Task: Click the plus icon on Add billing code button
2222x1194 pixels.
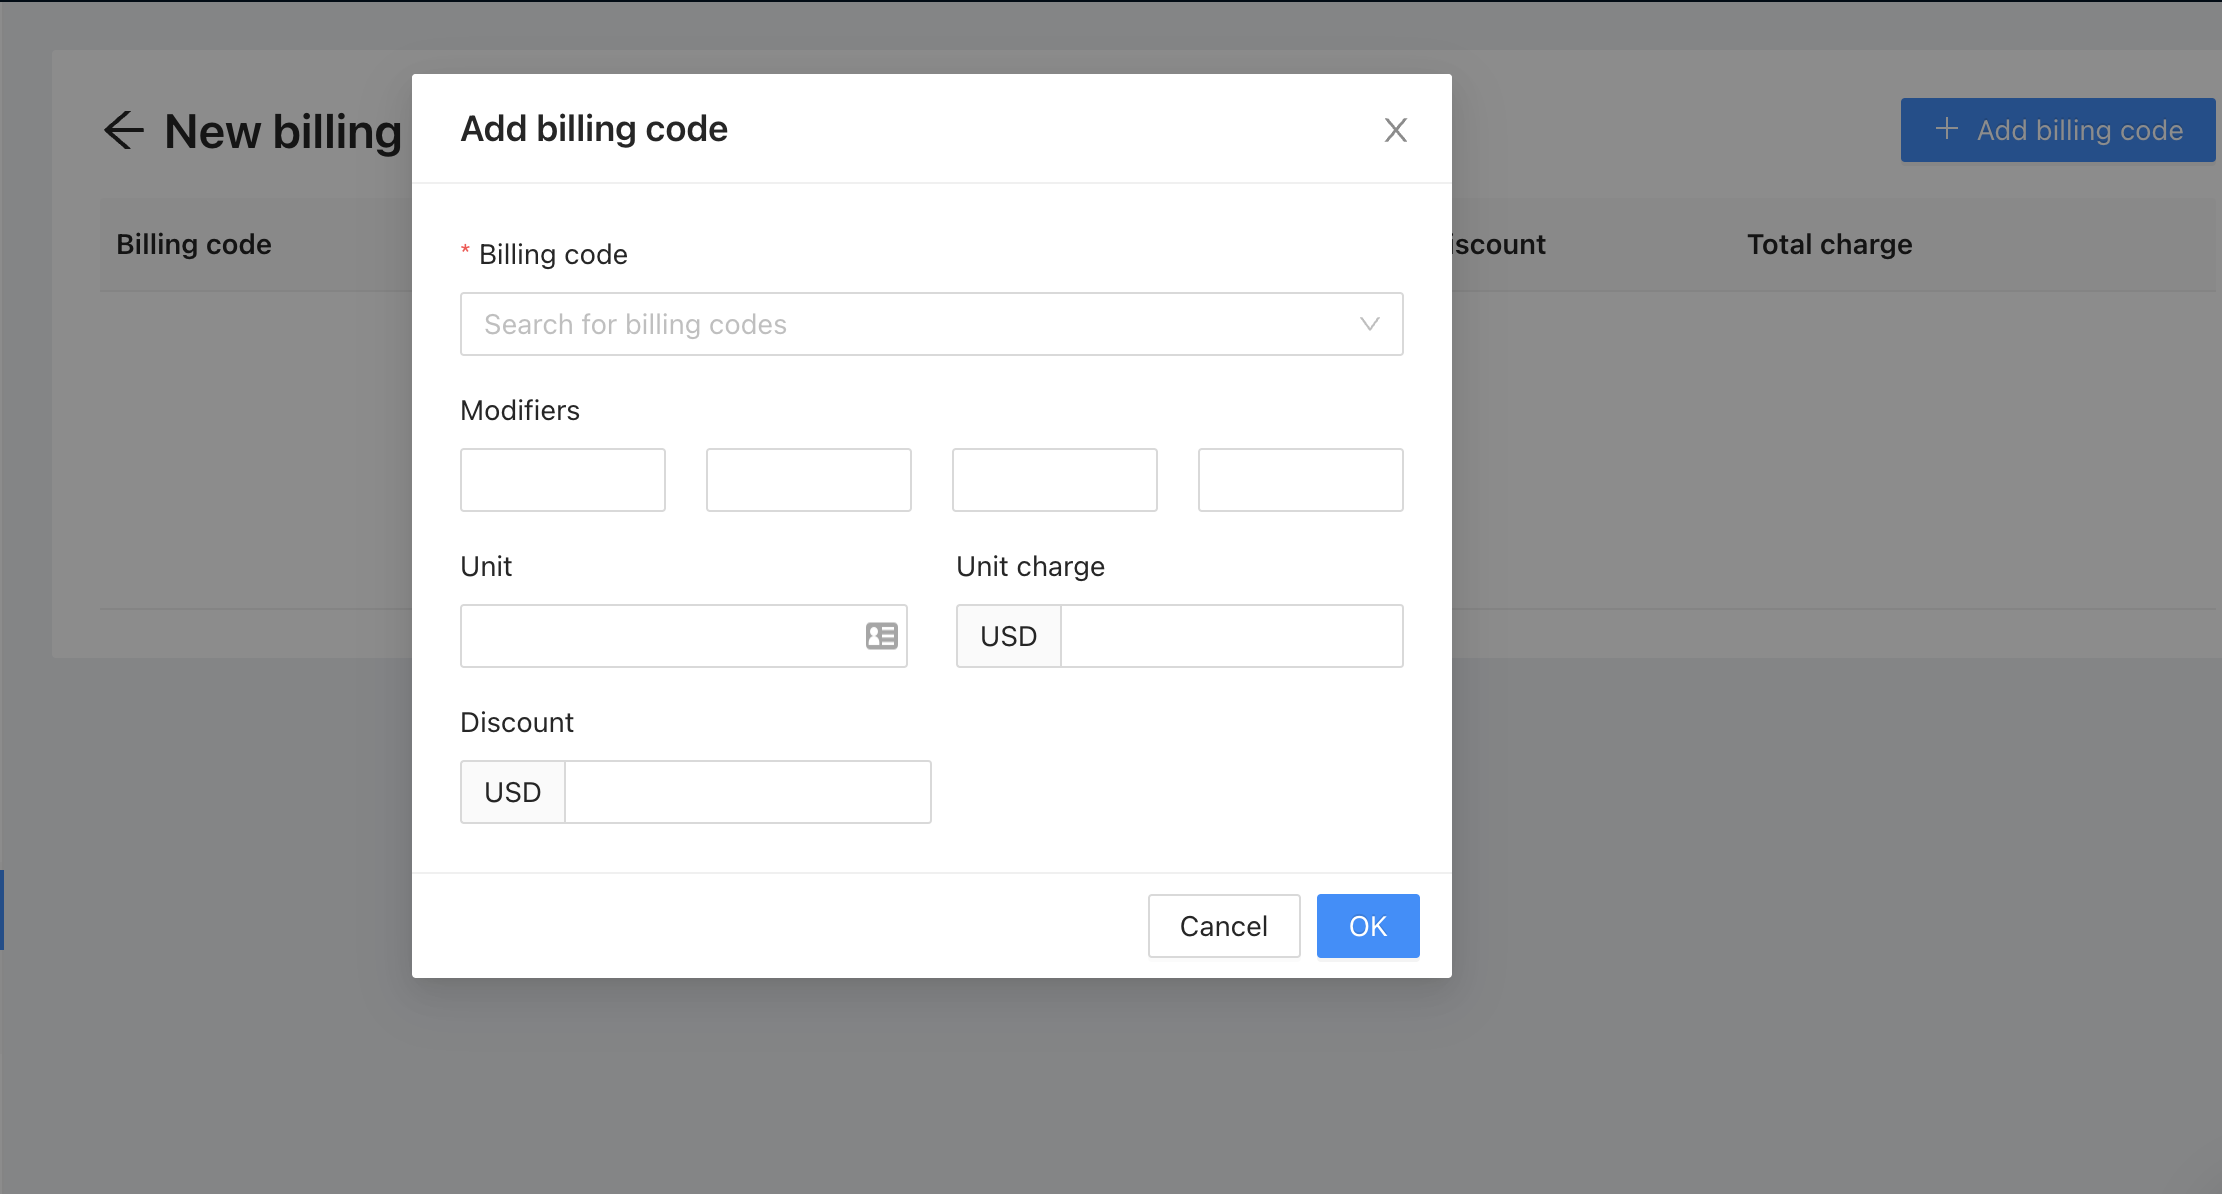Action: point(1946,129)
